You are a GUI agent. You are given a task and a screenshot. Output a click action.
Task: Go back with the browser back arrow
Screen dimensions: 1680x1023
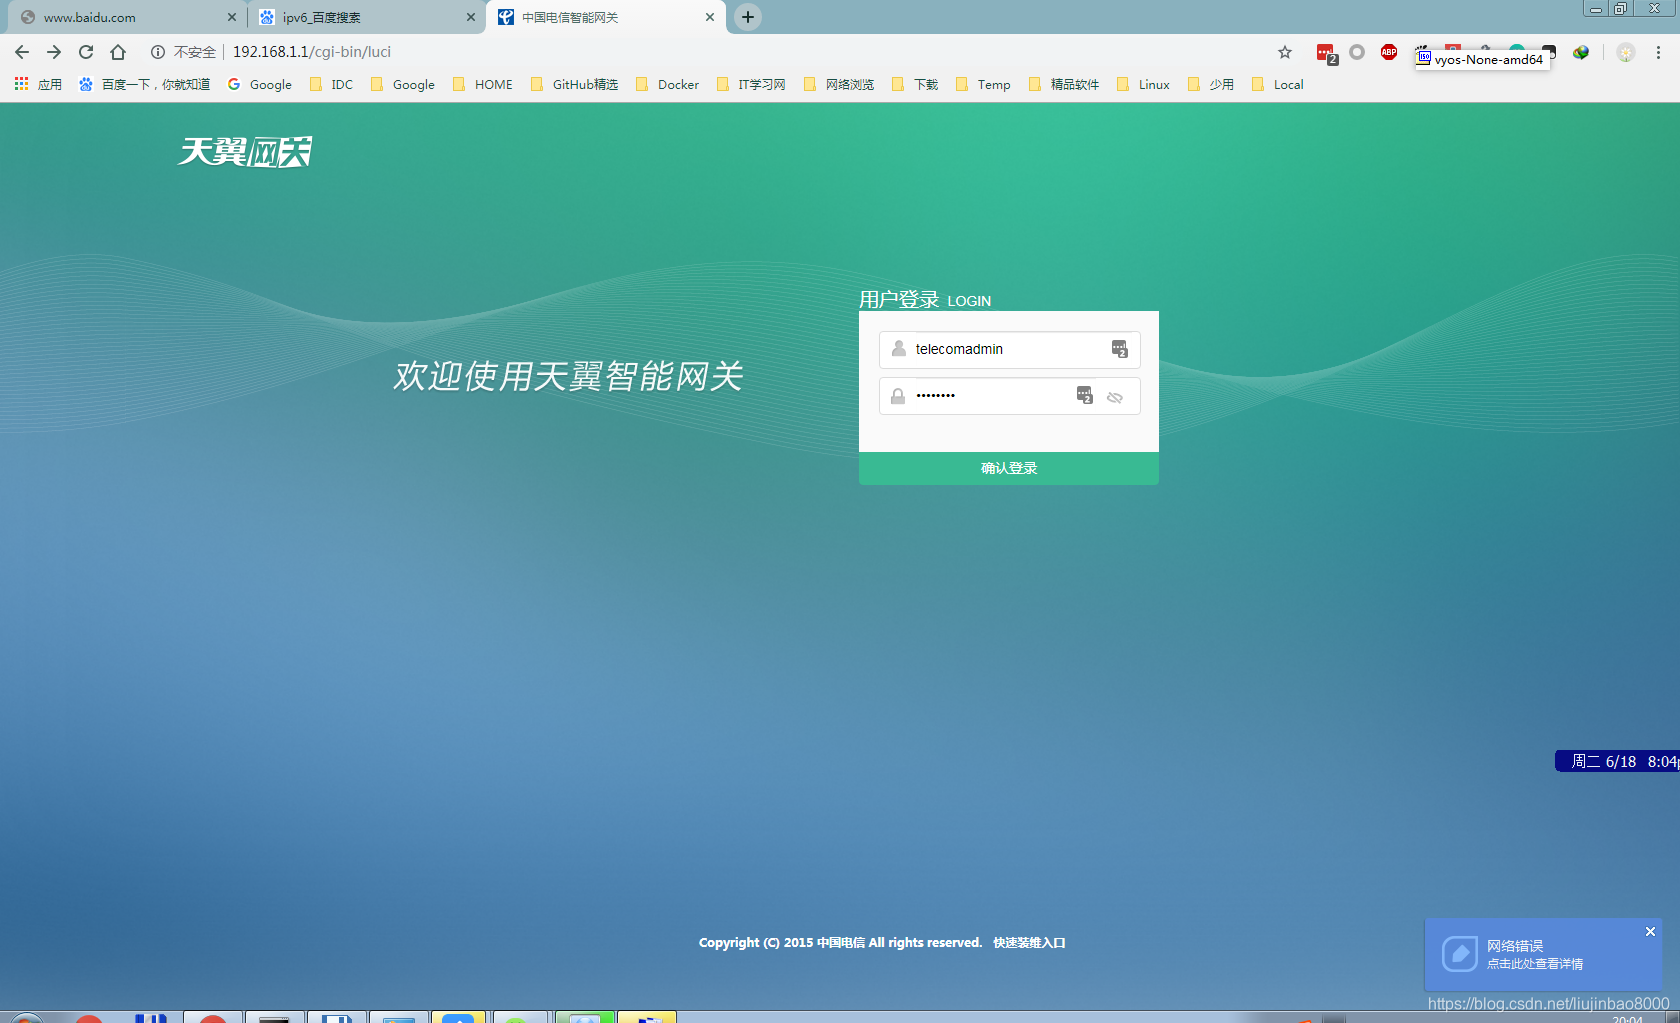tap(22, 52)
